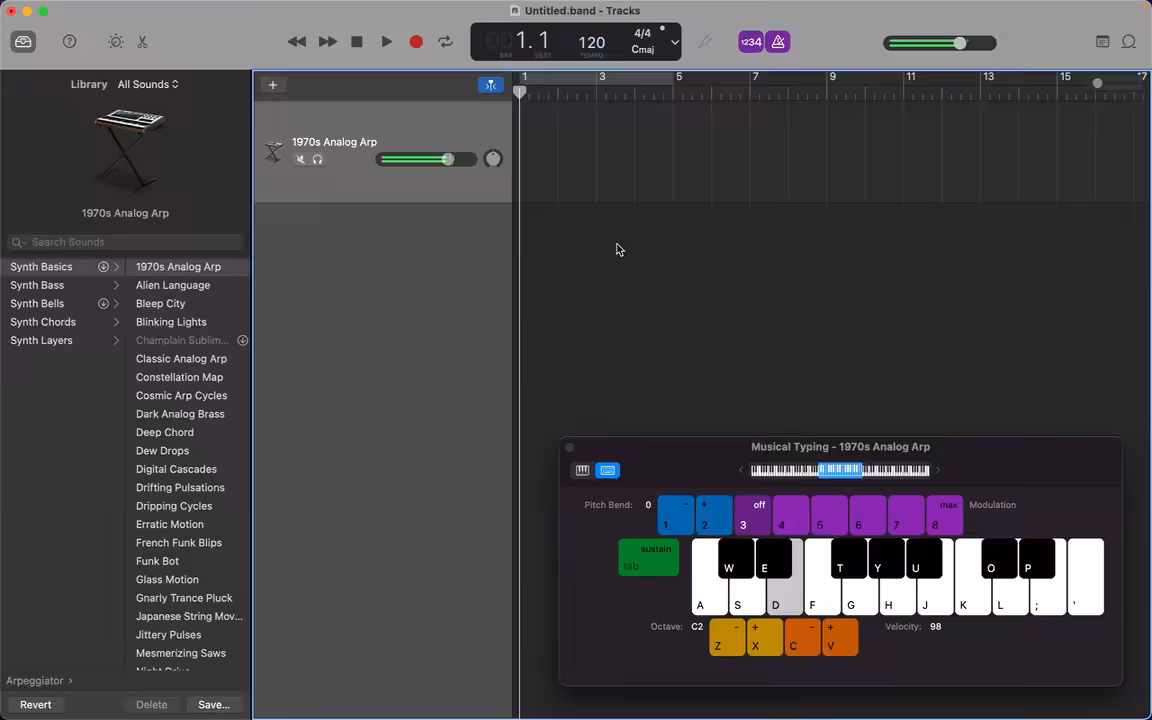1152x720 pixels.
Task: Open the Editors scissors icon
Action: point(143,42)
